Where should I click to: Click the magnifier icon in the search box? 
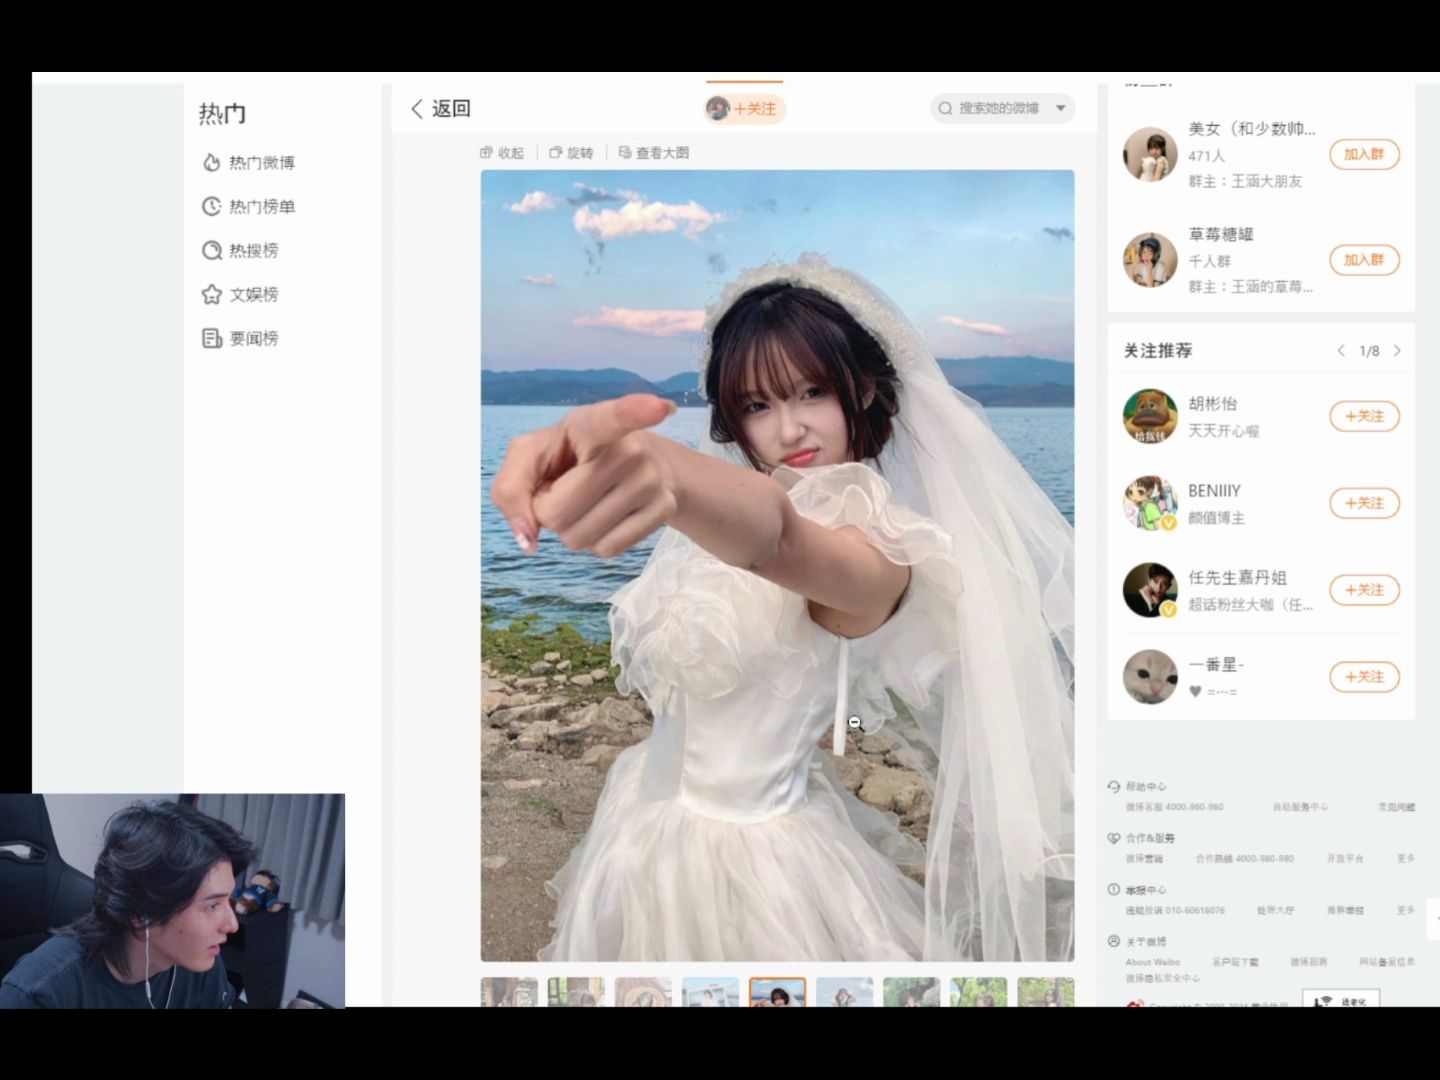click(x=945, y=108)
